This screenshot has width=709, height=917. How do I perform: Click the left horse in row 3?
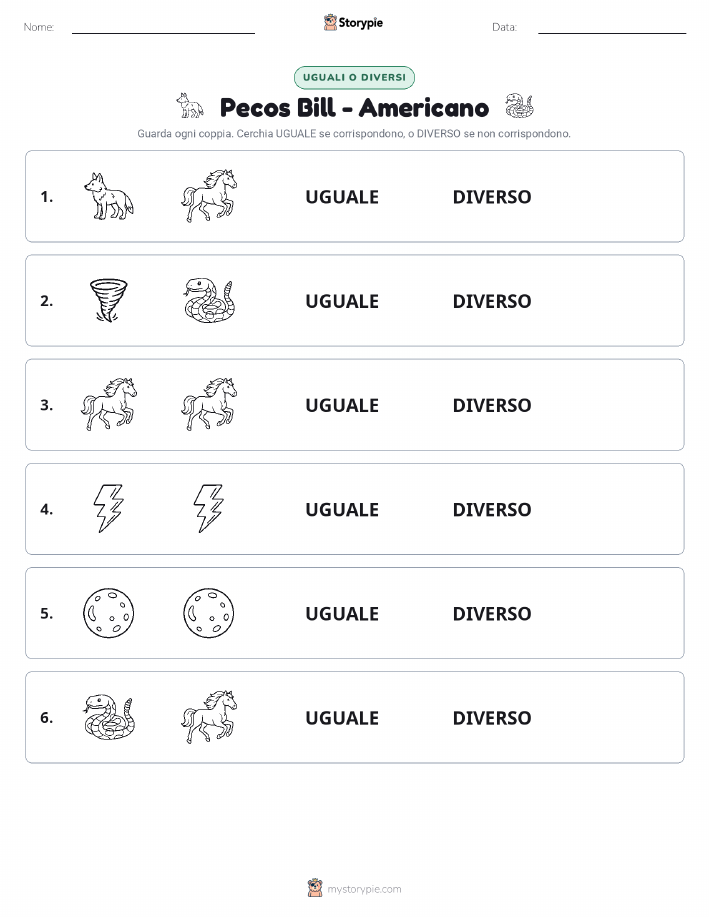(x=109, y=404)
